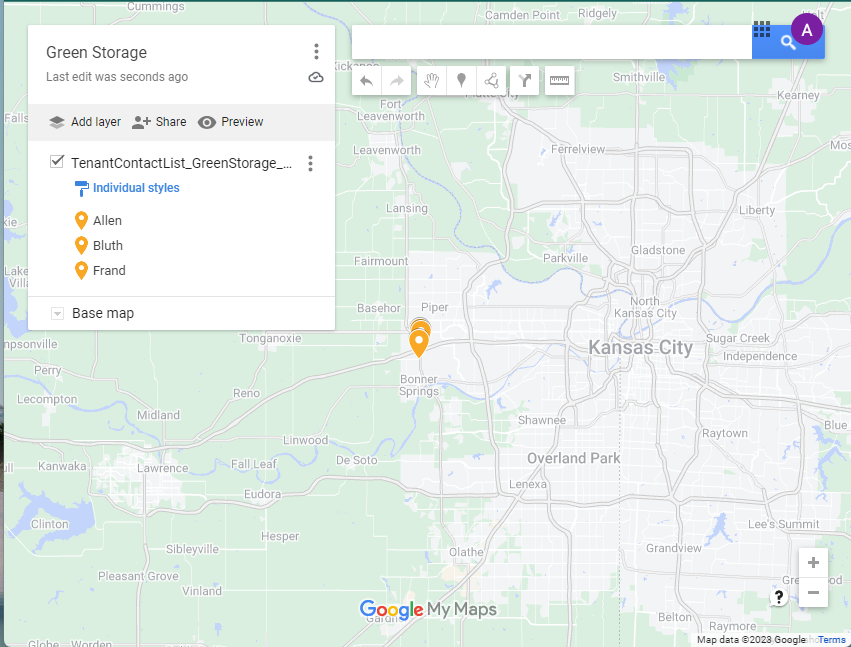Click the orange marker on the map
Viewport: 851px width, 647px height.
pyautogui.click(x=418, y=343)
